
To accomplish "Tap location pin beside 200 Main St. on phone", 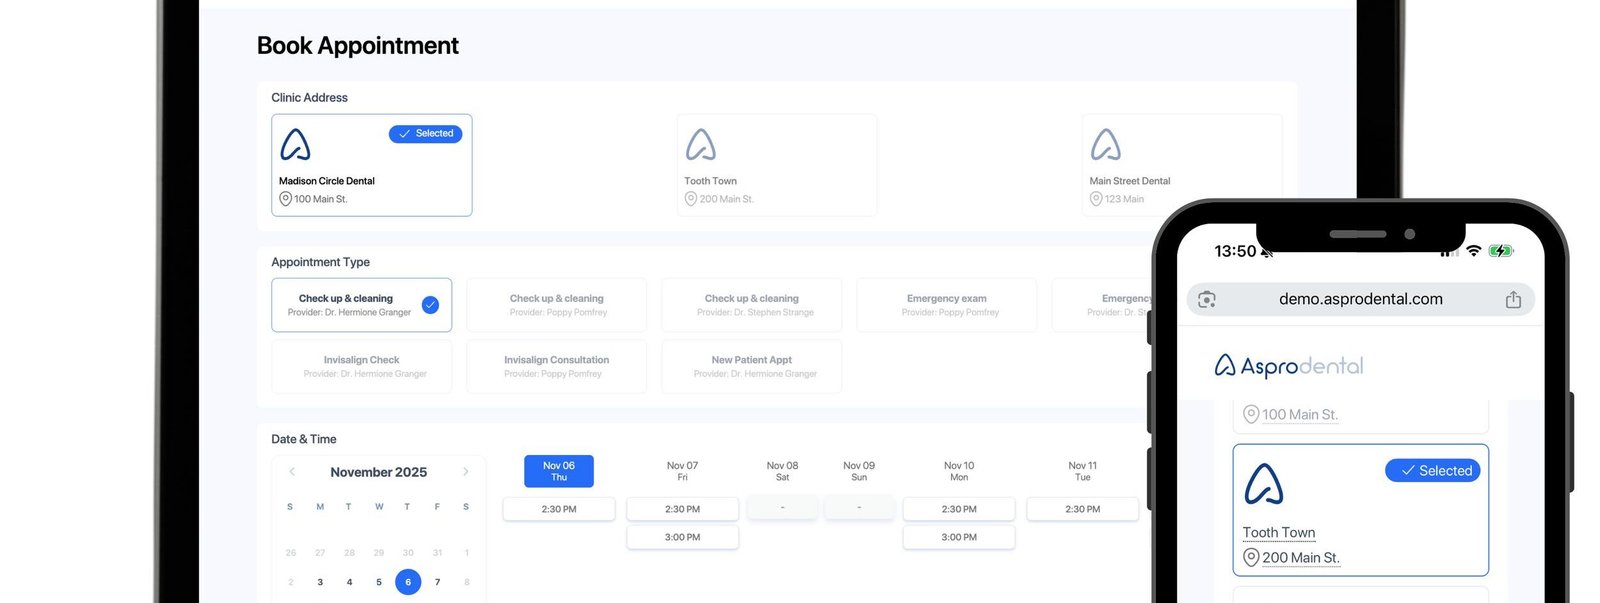I will [x=1250, y=557].
